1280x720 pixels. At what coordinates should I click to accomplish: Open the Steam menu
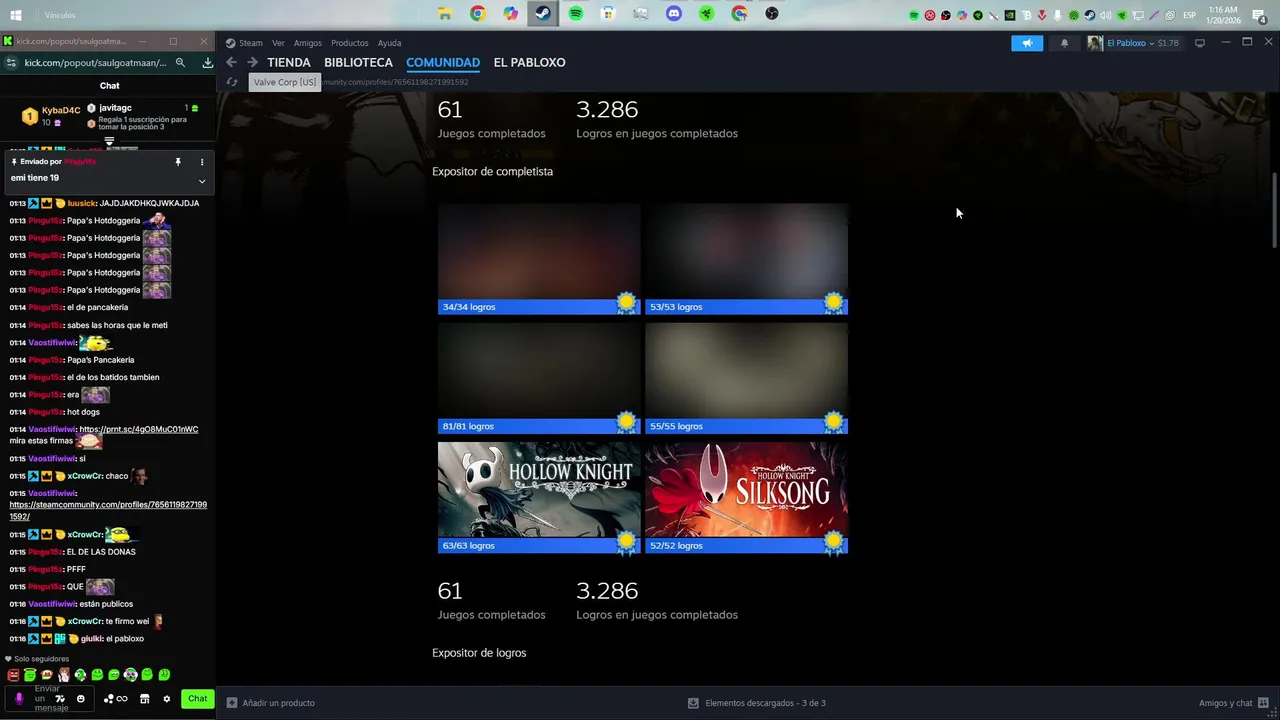click(x=250, y=43)
